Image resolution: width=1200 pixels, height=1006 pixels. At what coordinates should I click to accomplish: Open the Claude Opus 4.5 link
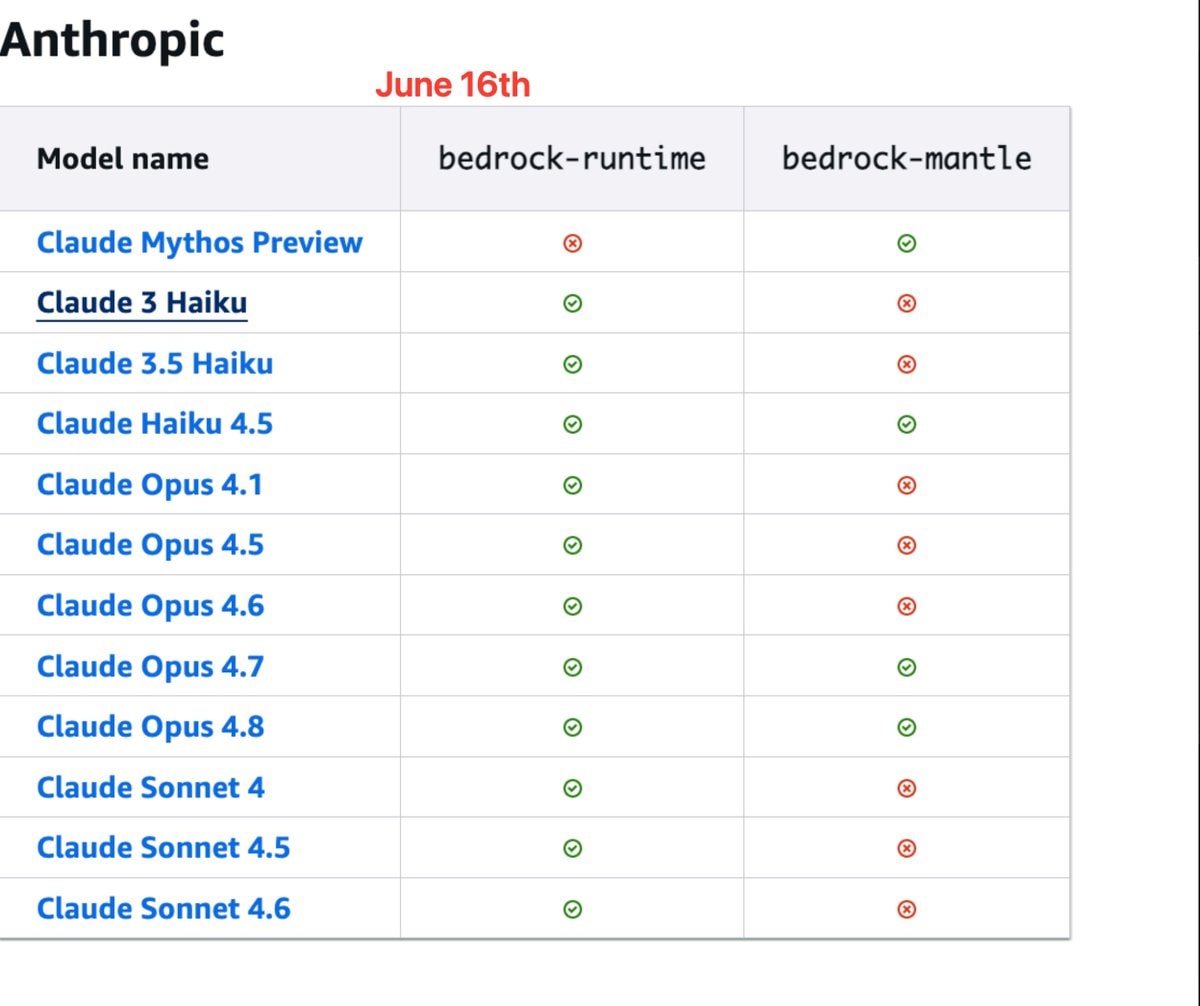pyautogui.click(x=150, y=545)
